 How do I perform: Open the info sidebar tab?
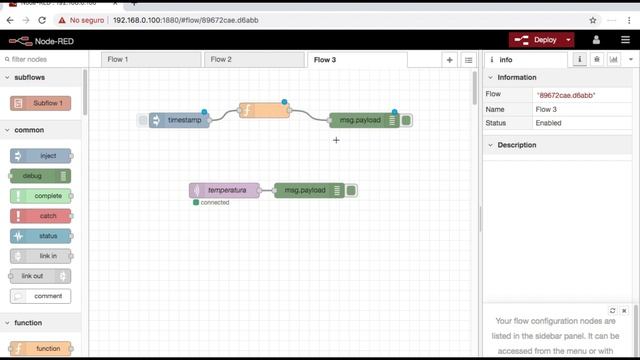(526, 60)
